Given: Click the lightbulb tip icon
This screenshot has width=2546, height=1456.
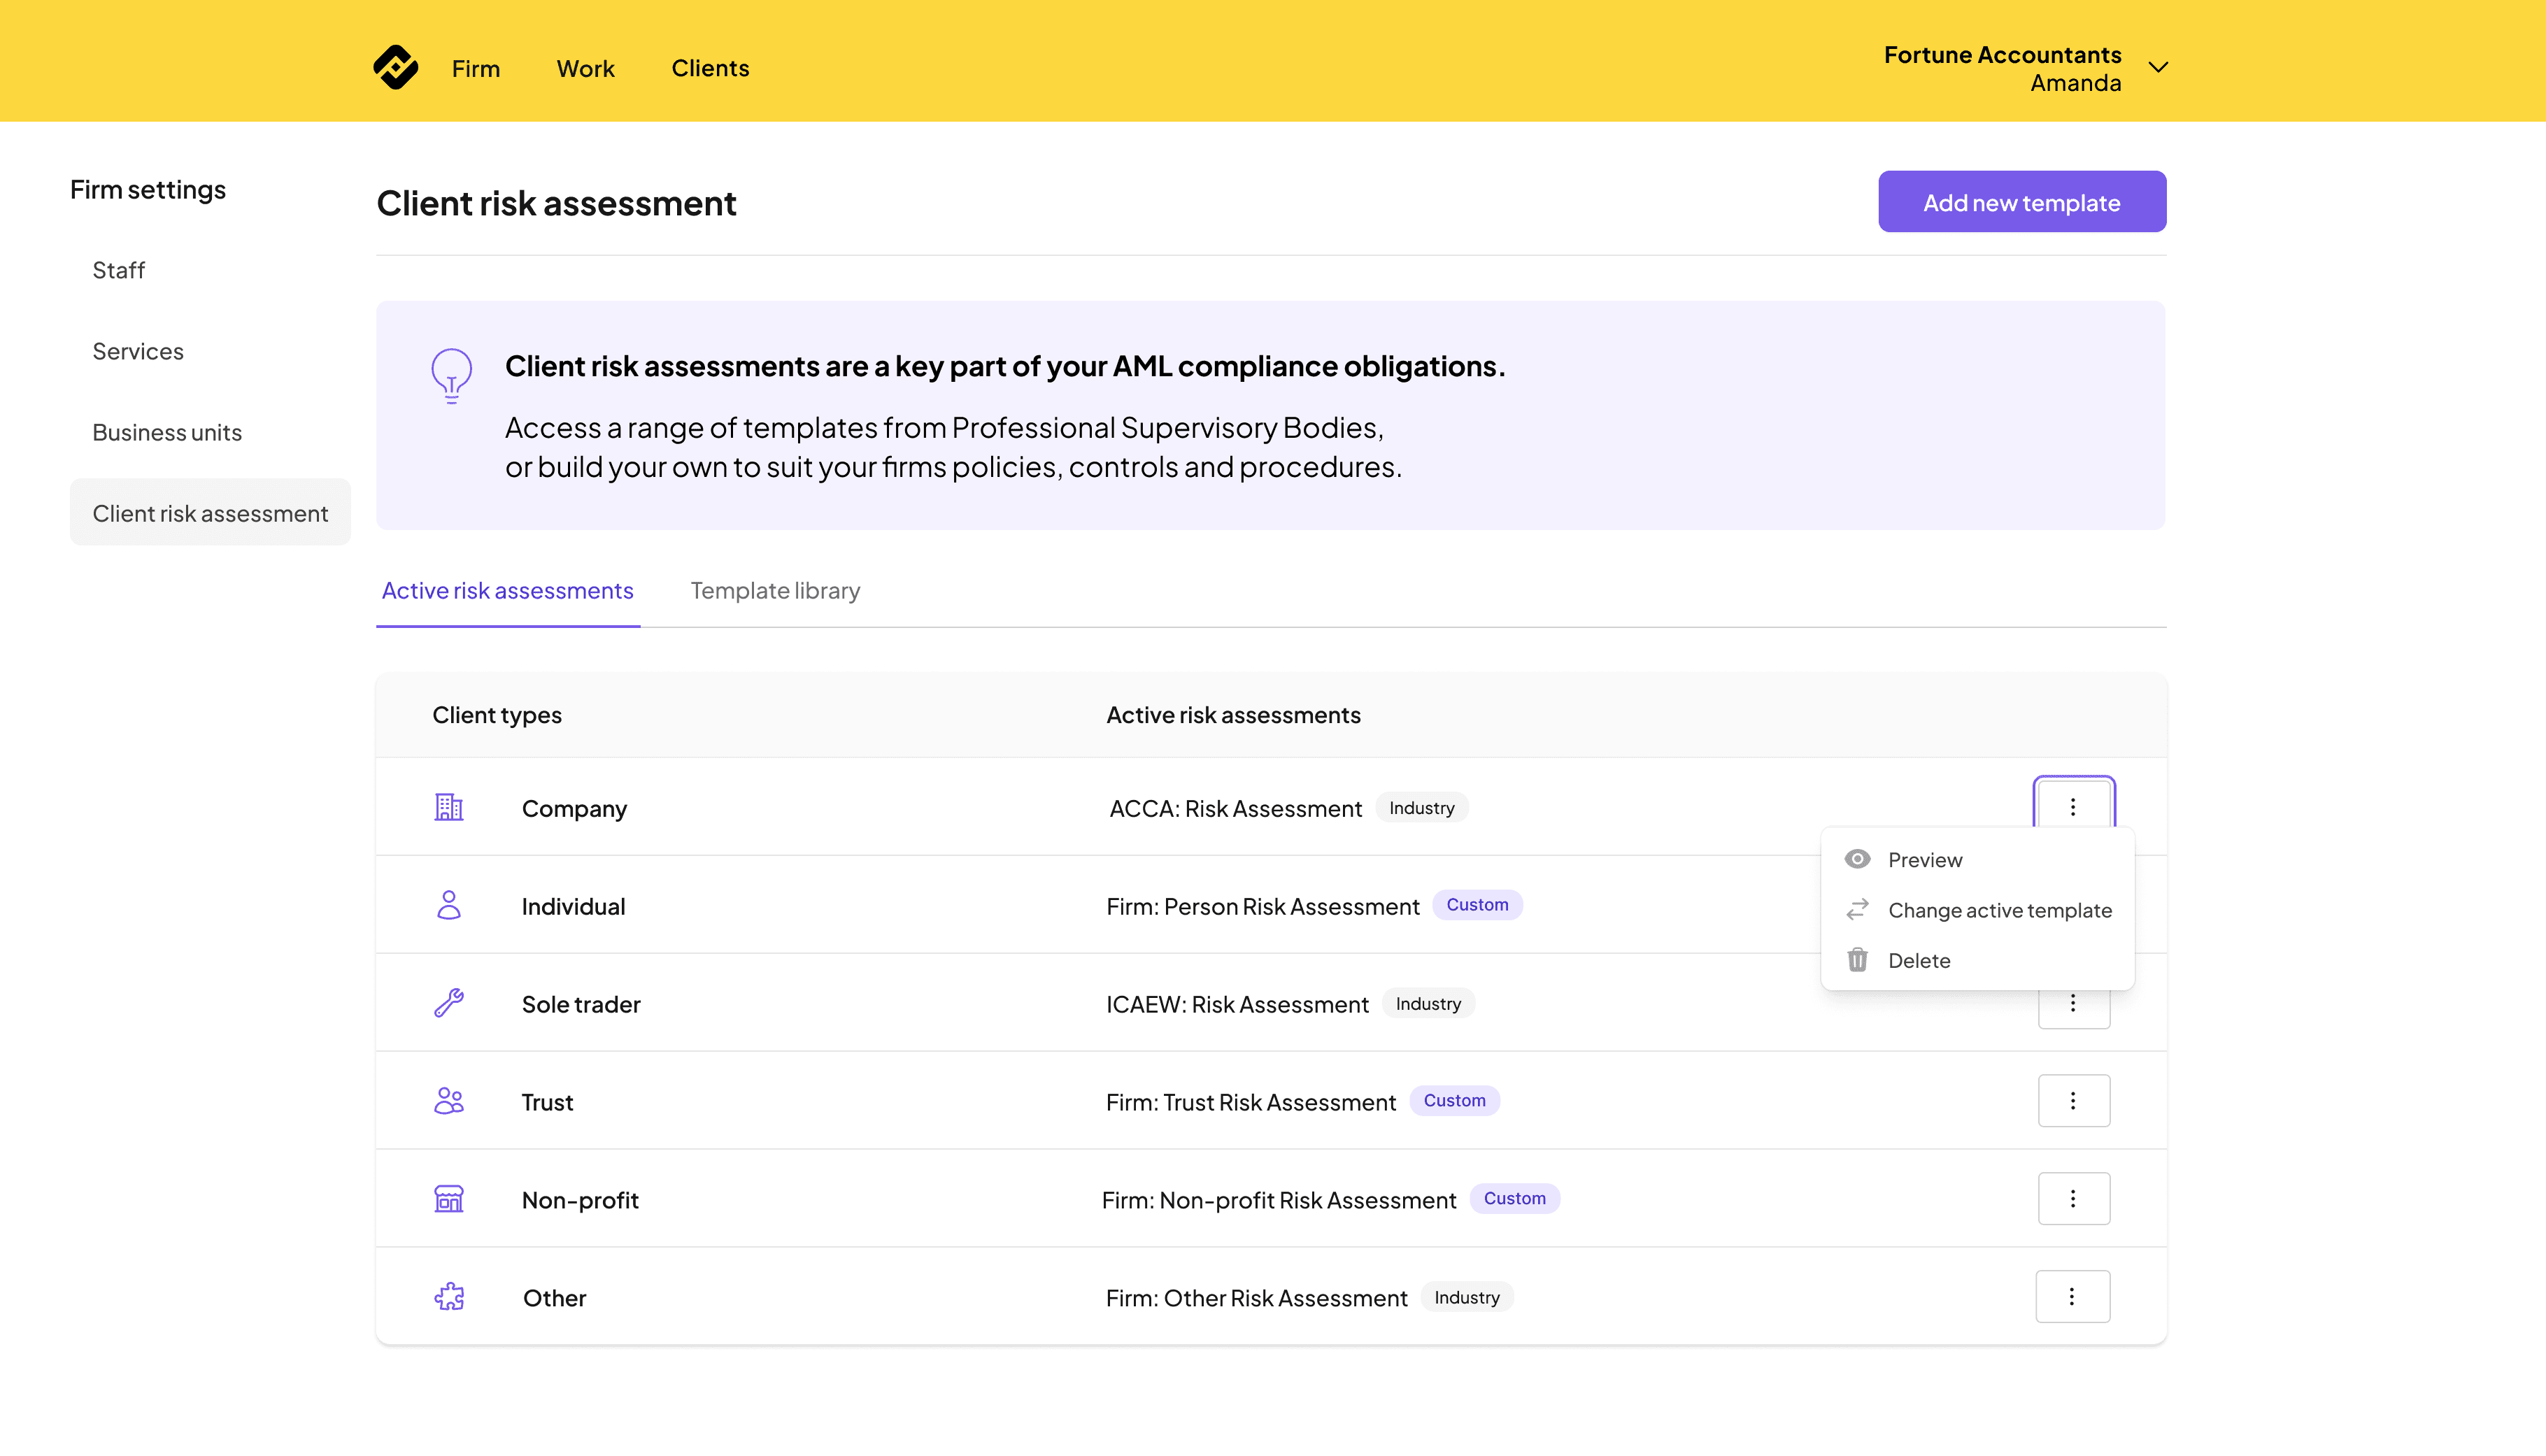Looking at the screenshot, I should 451,375.
